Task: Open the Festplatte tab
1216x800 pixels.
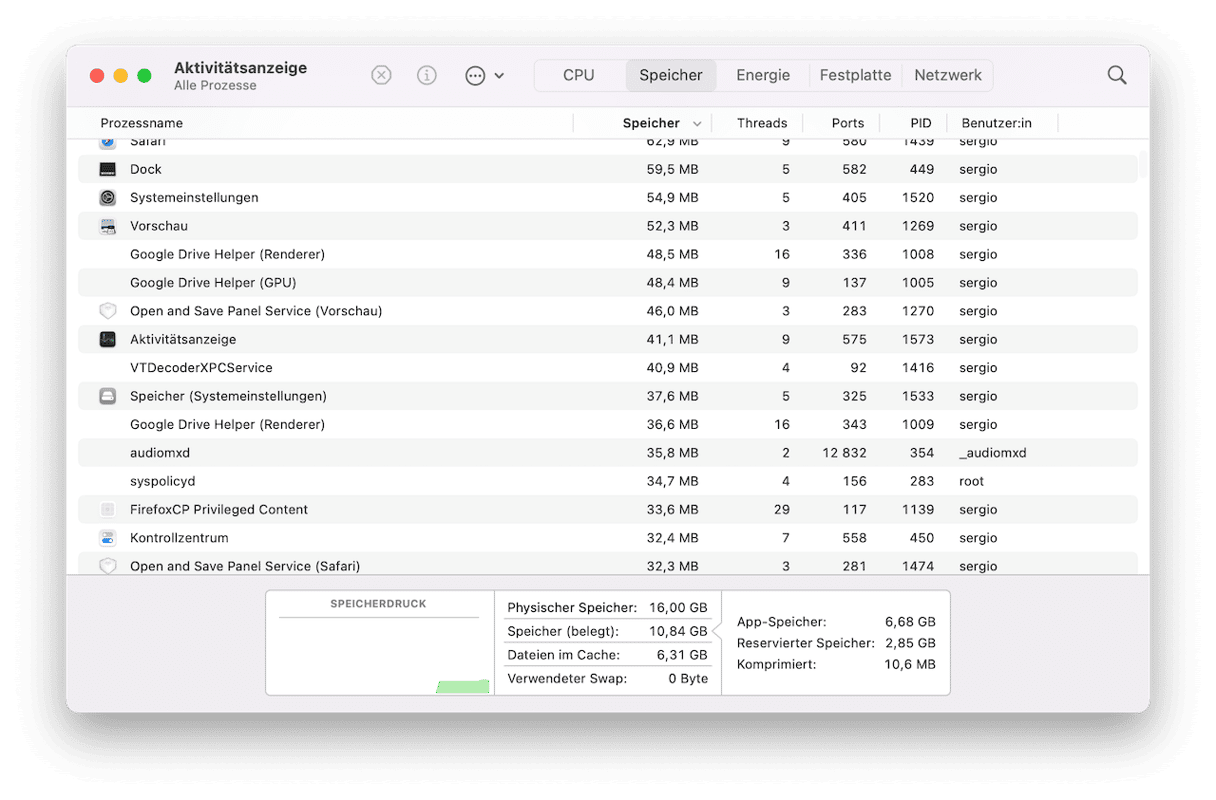Action: [855, 75]
